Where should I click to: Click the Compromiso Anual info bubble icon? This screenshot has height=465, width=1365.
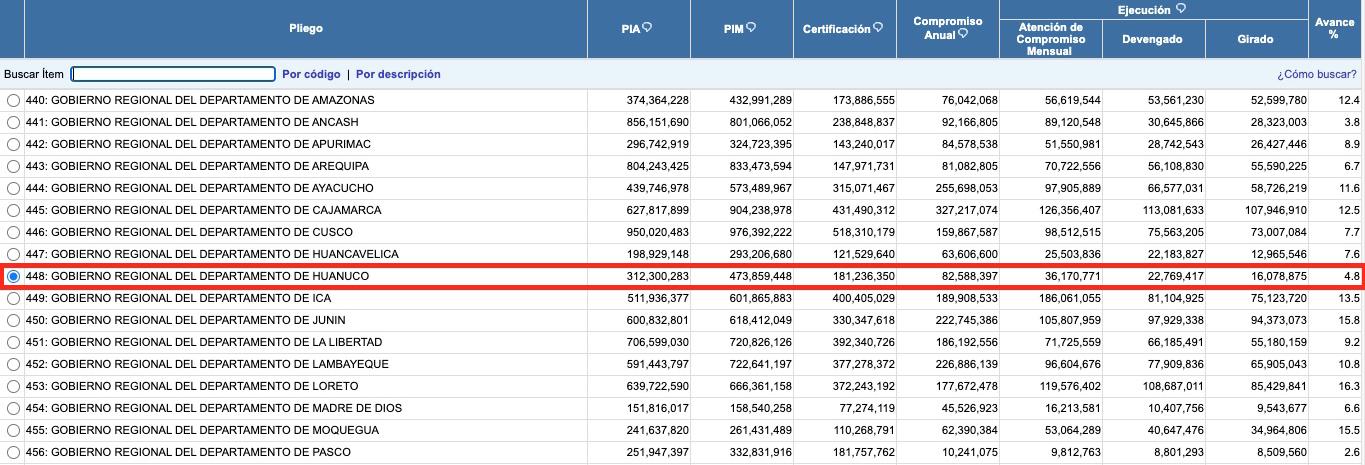click(963, 34)
